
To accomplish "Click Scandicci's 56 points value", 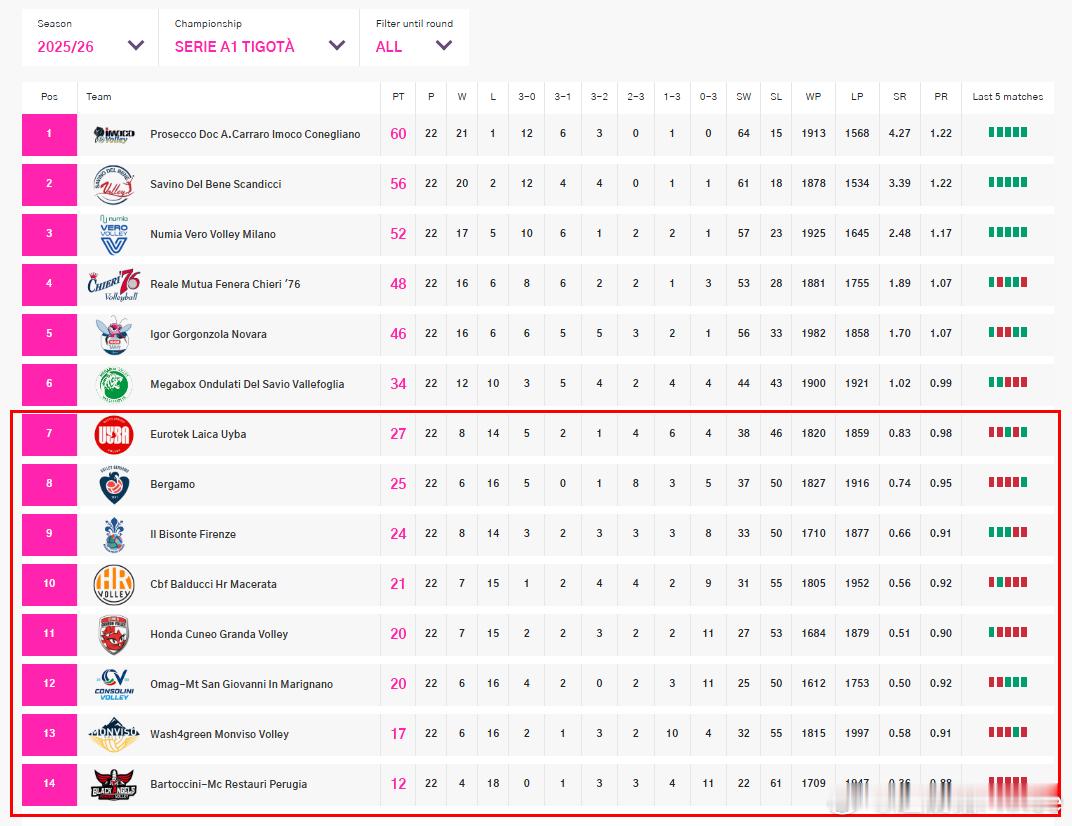I will (x=398, y=184).
